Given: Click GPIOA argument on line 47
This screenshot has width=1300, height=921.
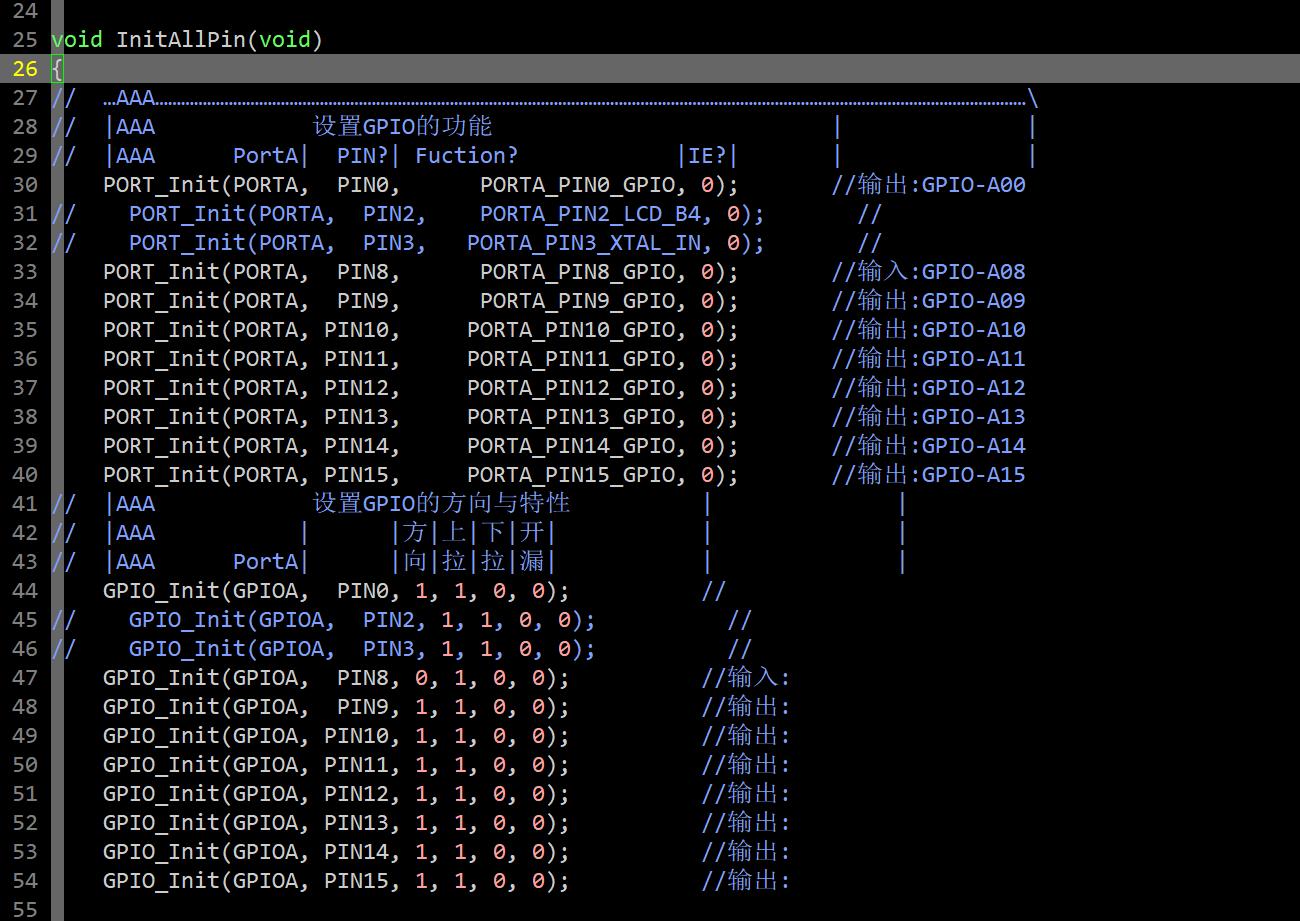Looking at the screenshot, I should click(x=266, y=678).
